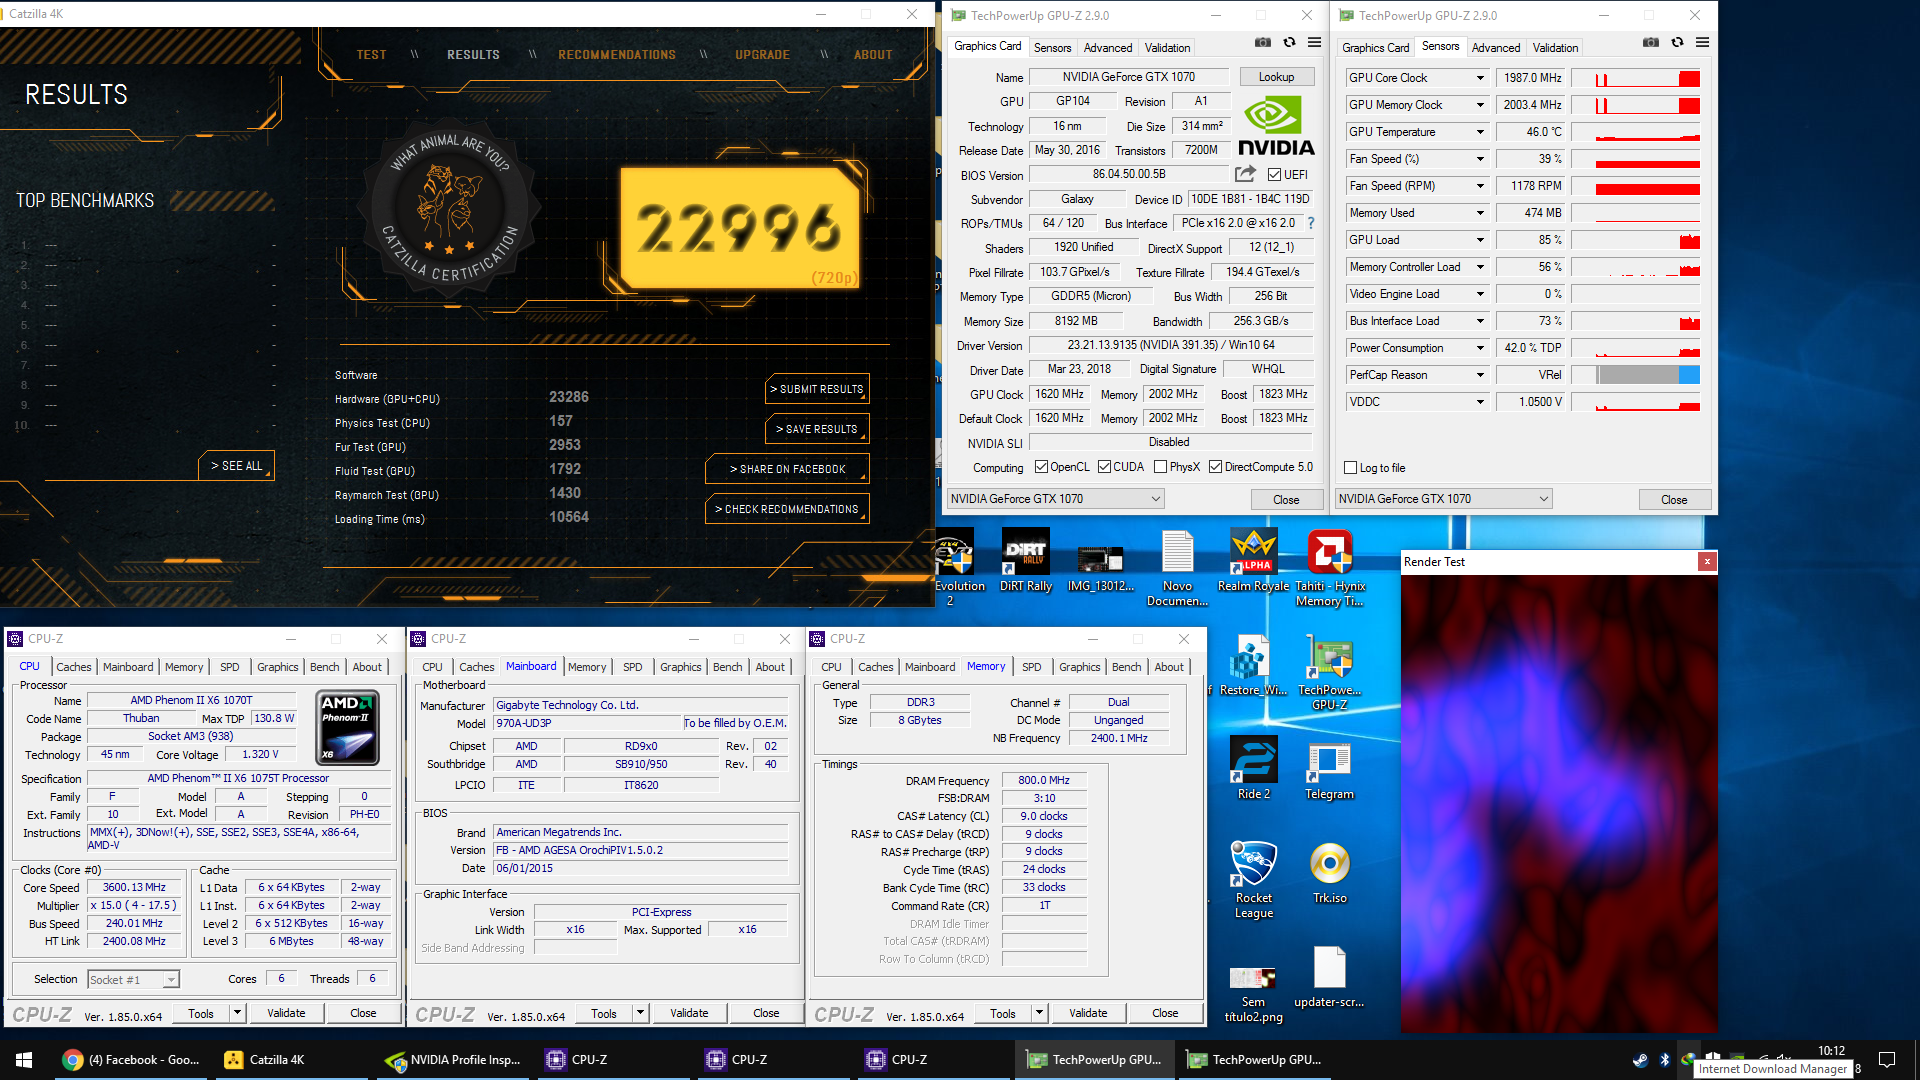Click the Lookup button in GPU-Z
The height and width of the screenshot is (1080, 1920).
(x=1276, y=77)
